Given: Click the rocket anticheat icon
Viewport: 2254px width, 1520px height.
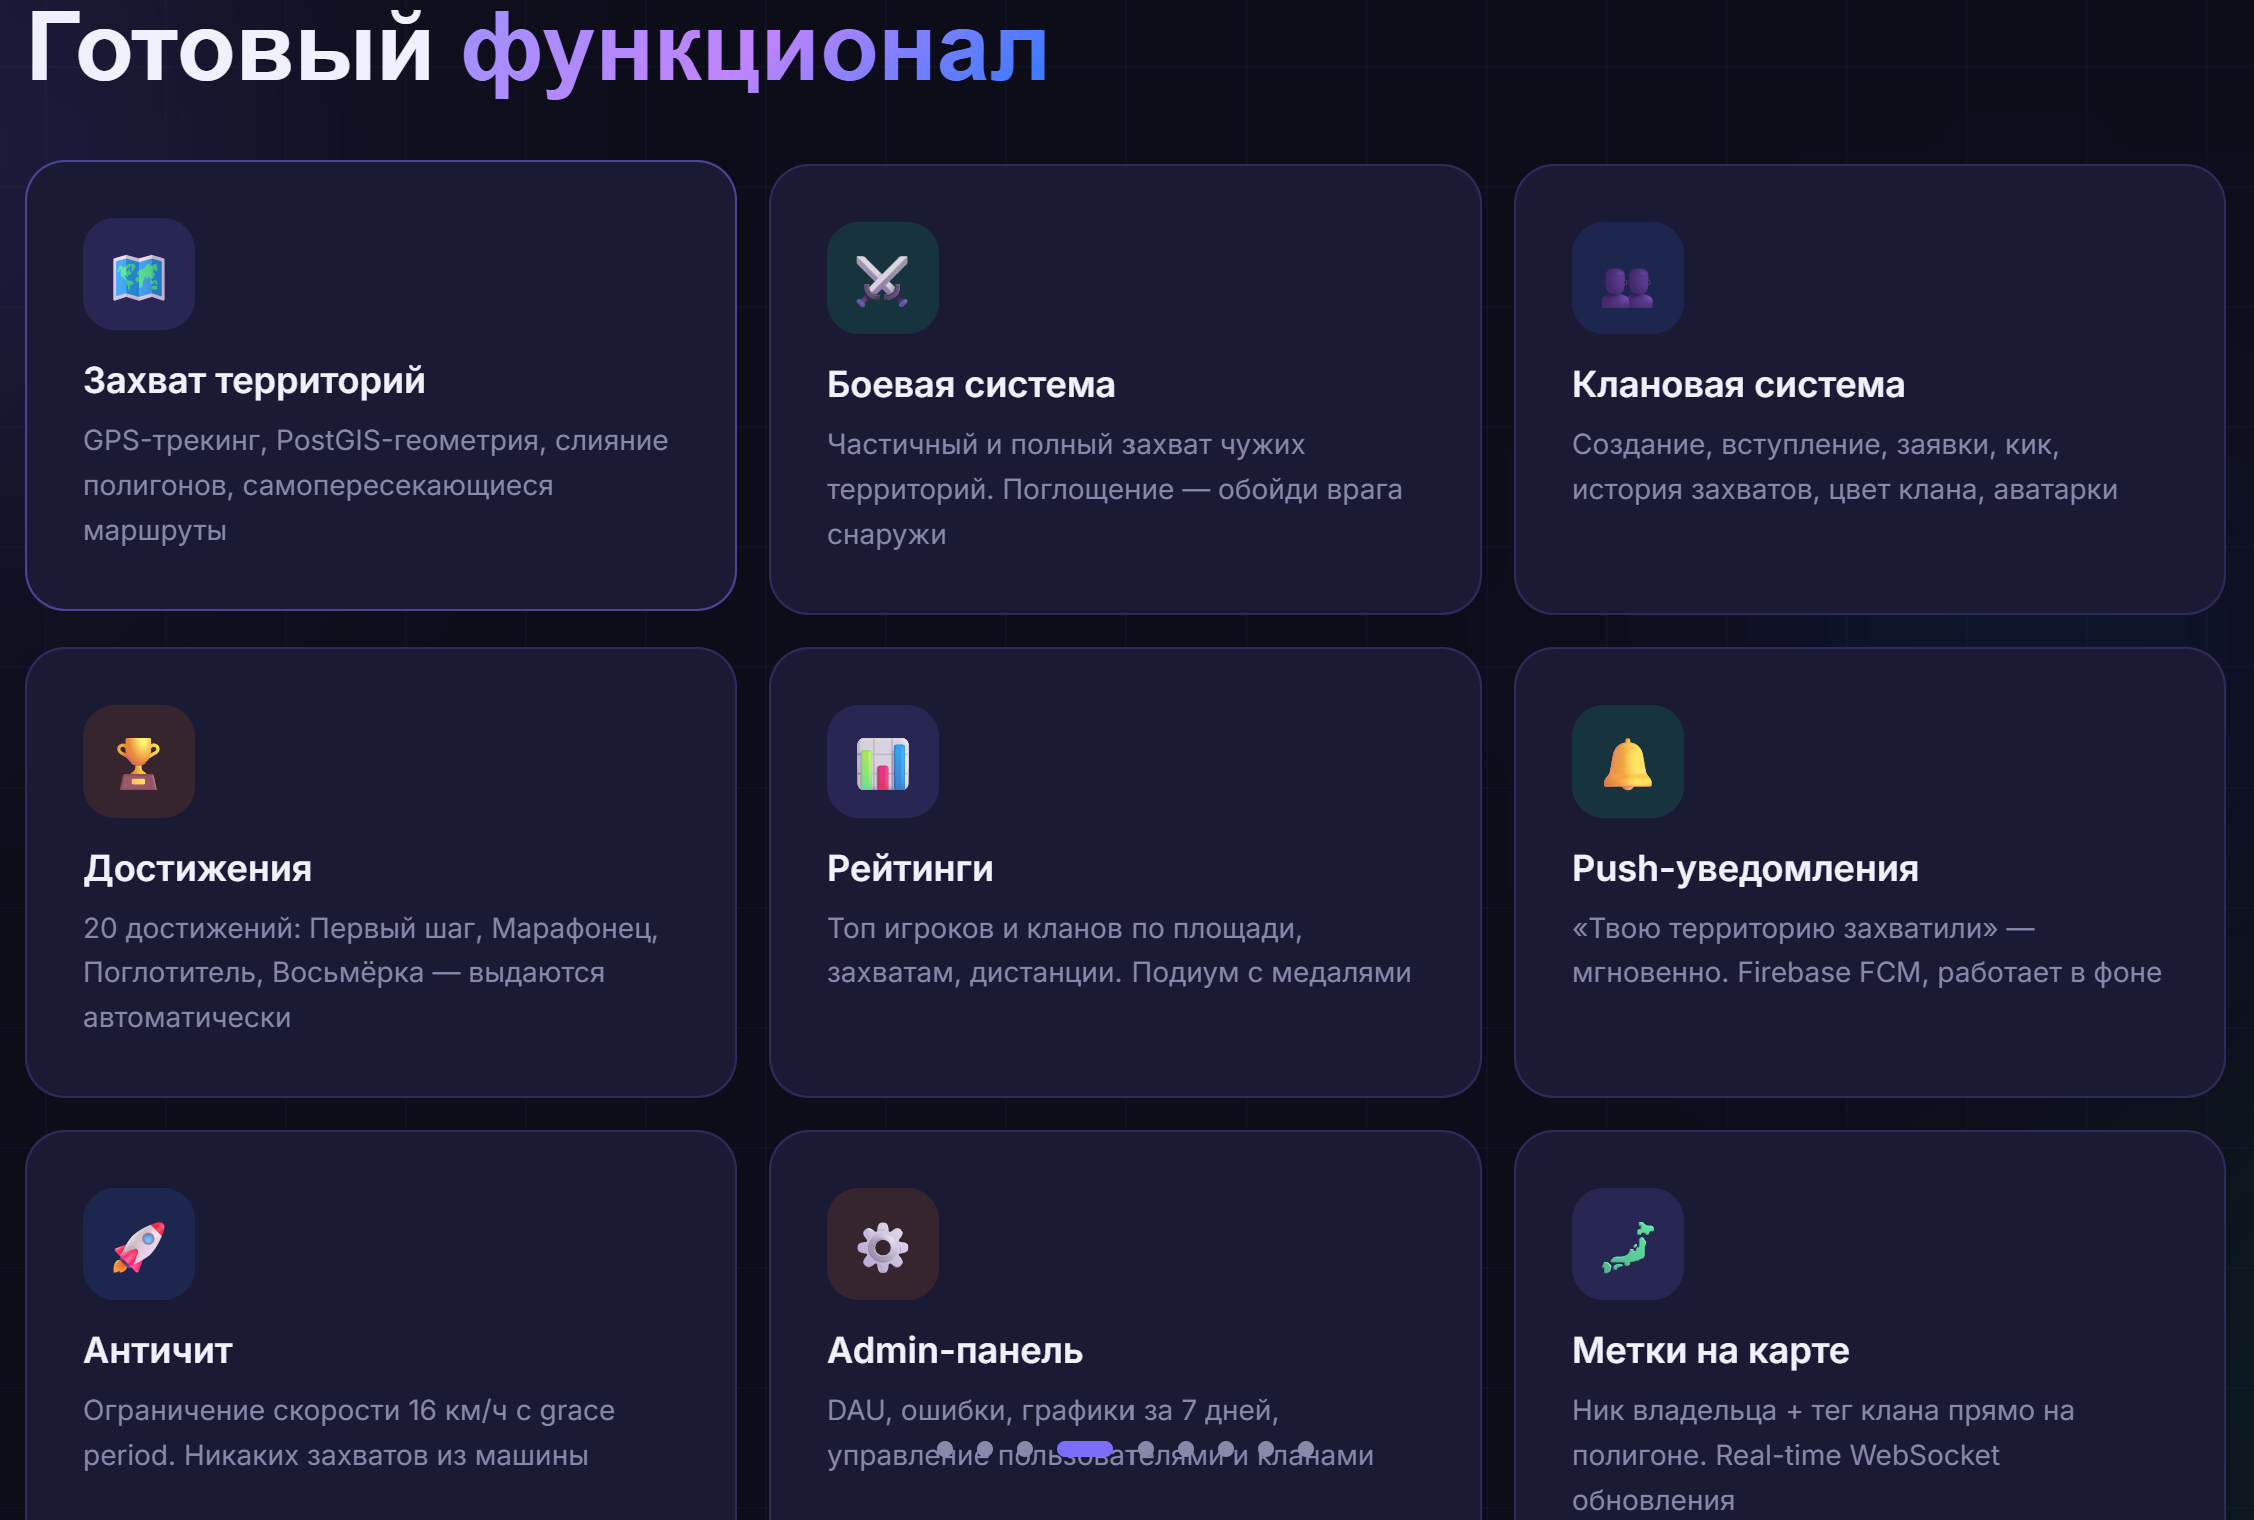Looking at the screenshot, I should tap(138, 1245).
